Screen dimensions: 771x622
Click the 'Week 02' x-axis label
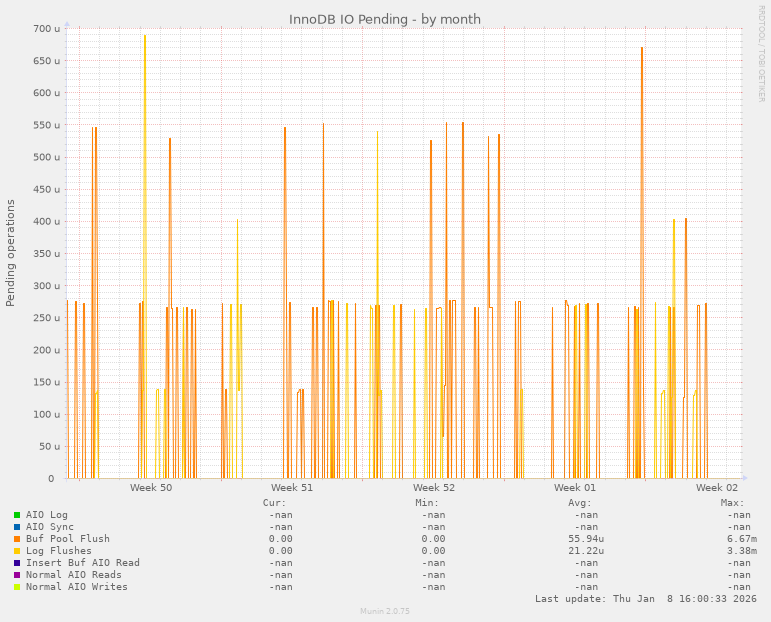tap(717, 488)
